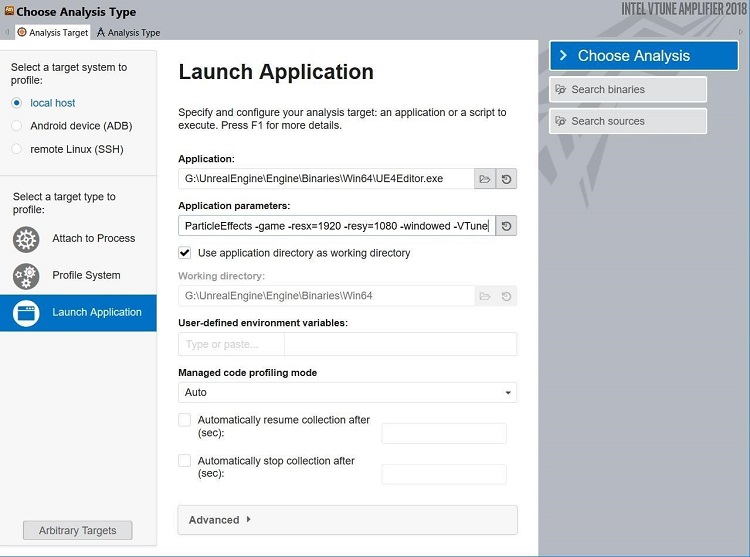Click Working directory reset icon
Viewport: 750px width, 557px height.
506,296
